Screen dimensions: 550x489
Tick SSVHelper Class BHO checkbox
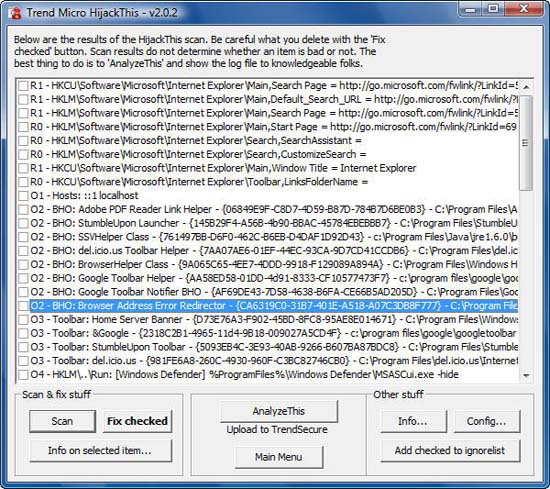23,237
